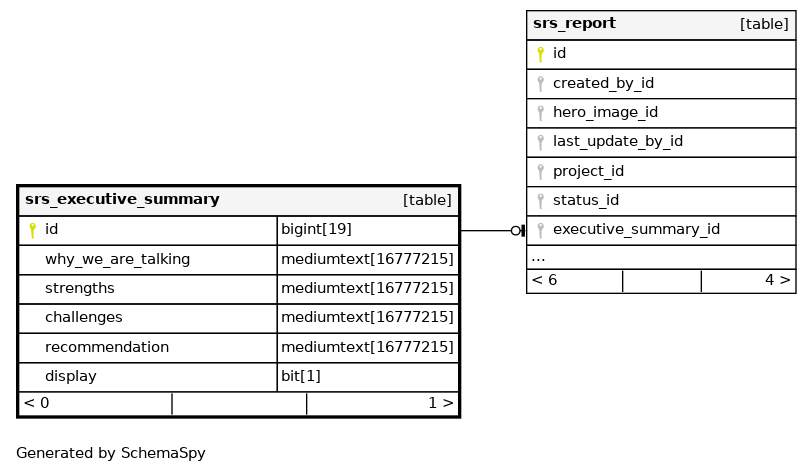The width and height of the screenshot is (812, 473).
Task: Click the Generated by SchemaSpy text
Action: (111, 453)
